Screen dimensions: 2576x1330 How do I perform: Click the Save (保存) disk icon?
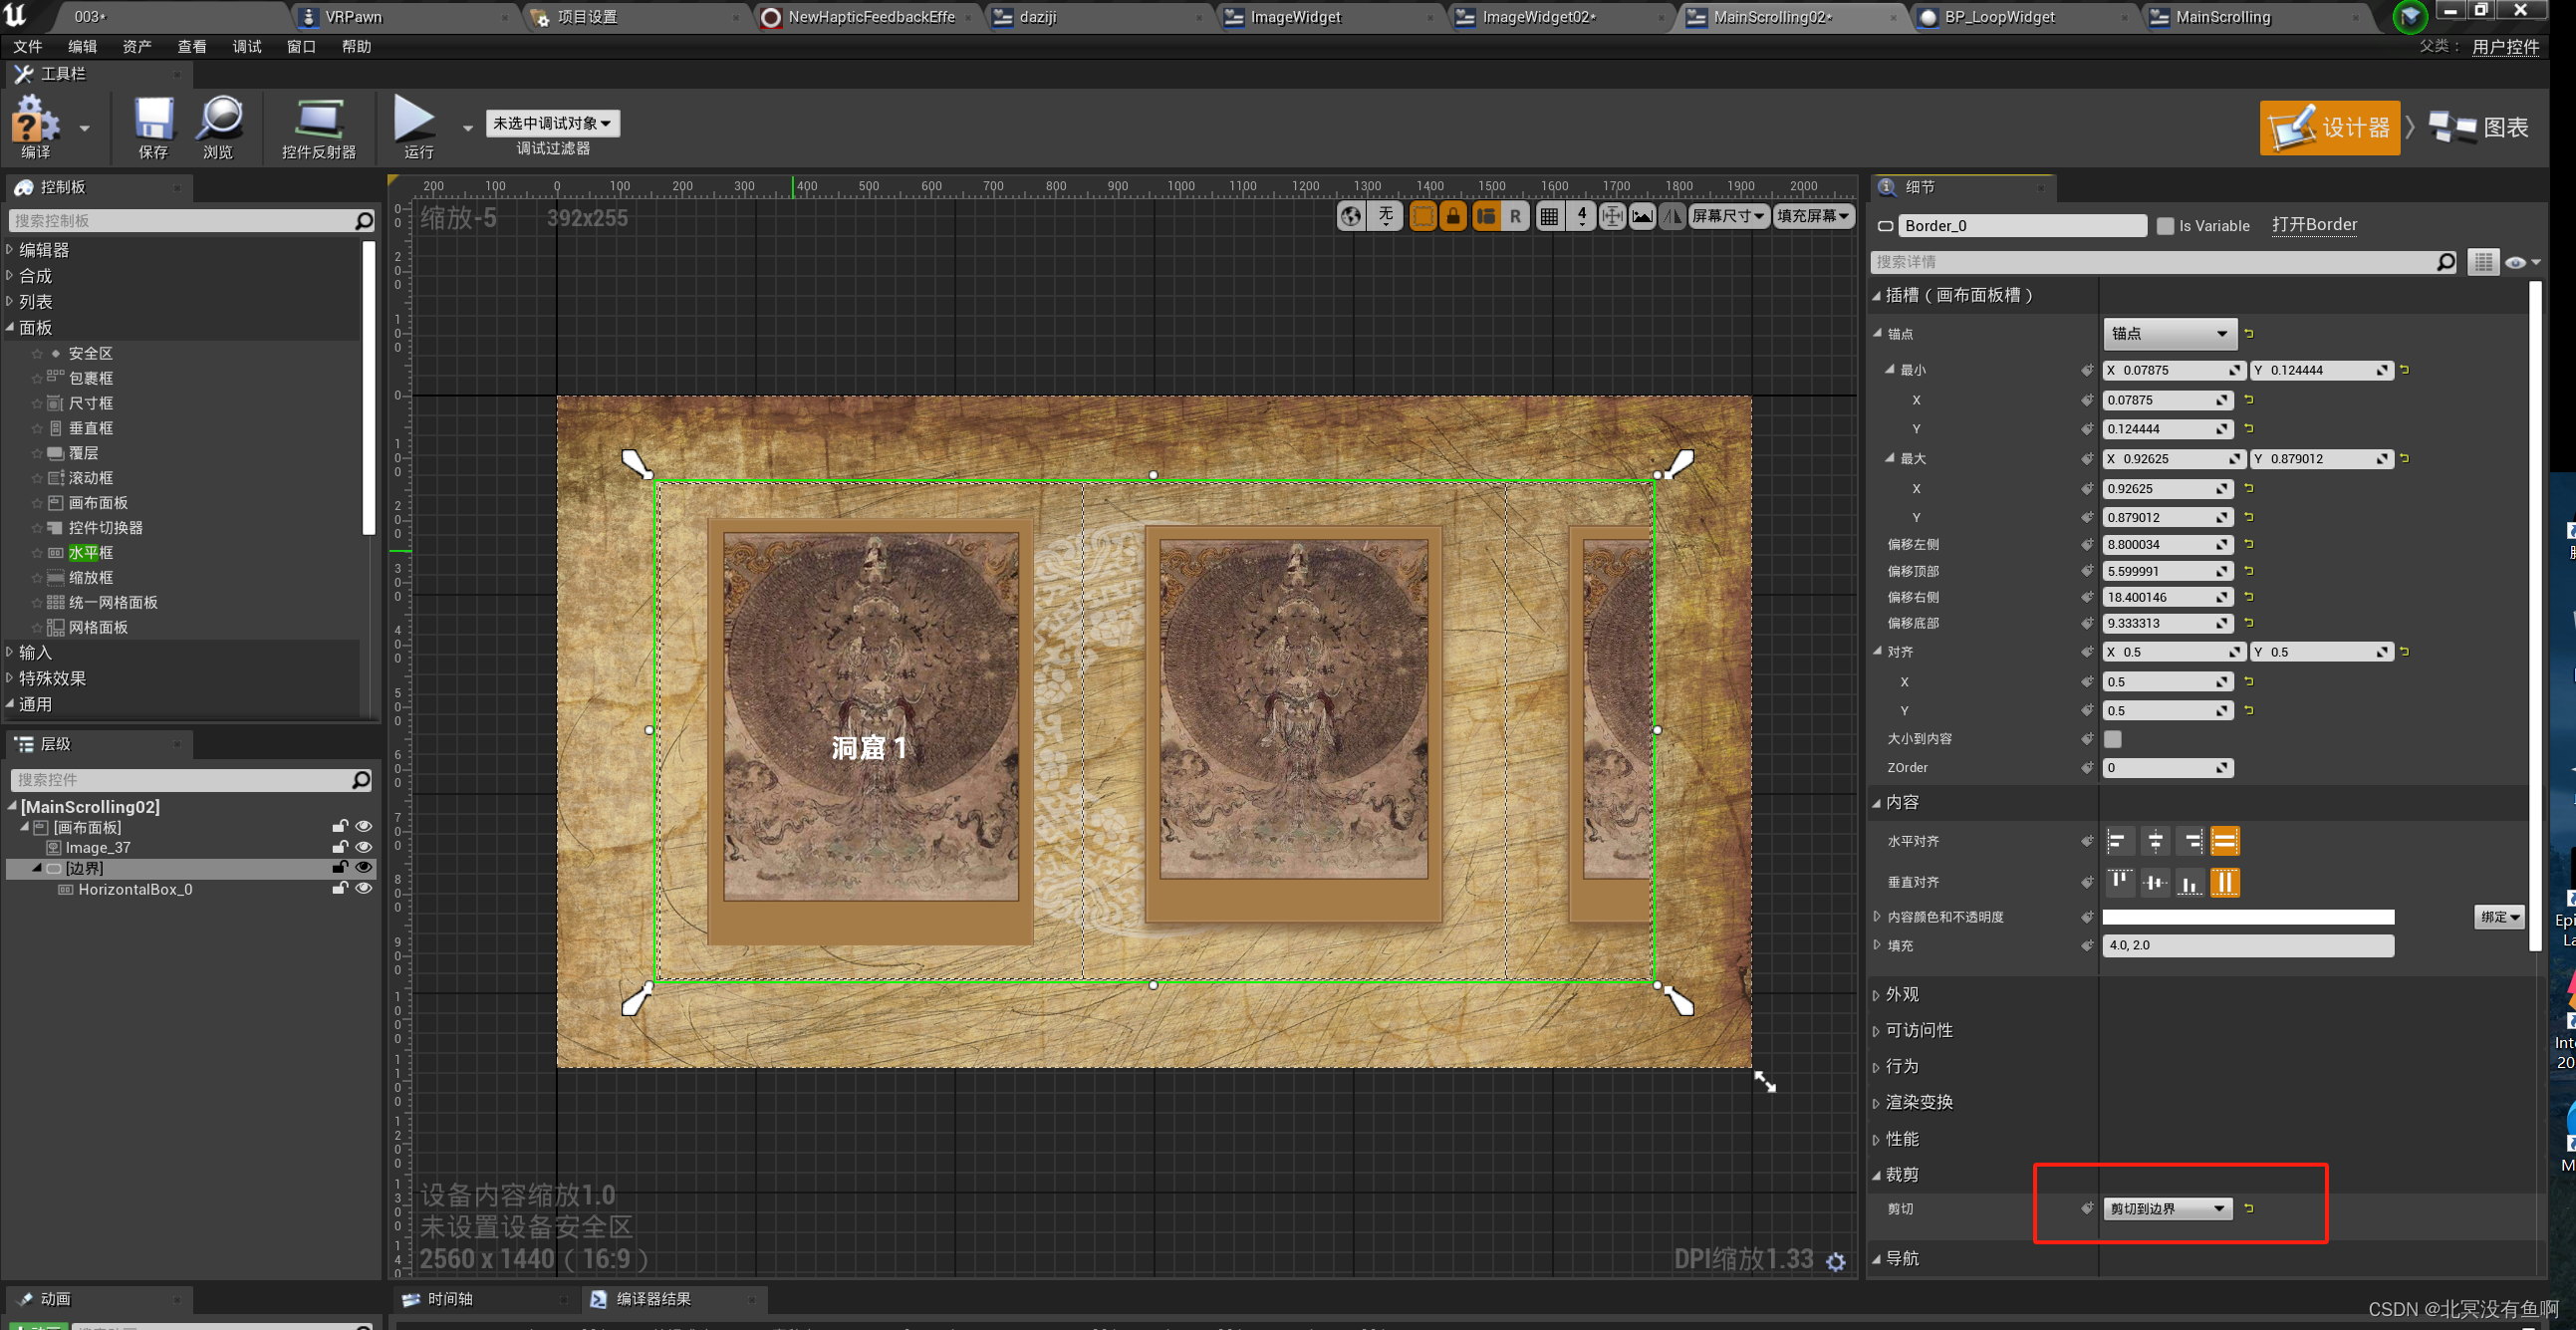(x=153, y=120)
